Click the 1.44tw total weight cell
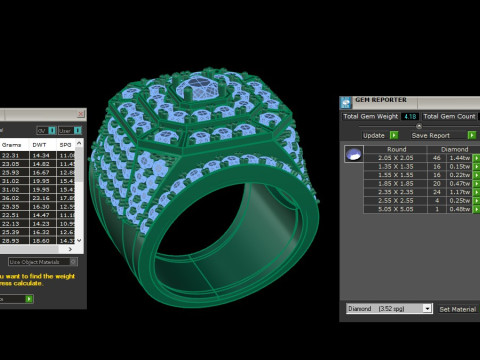The image size is (480, 360). [460, 158]
